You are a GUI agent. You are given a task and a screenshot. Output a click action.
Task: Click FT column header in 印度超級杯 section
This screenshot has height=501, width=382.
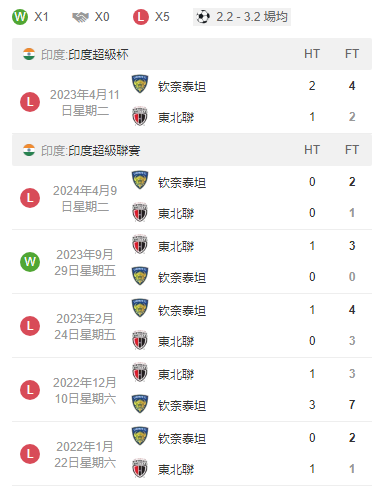point(352,54)
